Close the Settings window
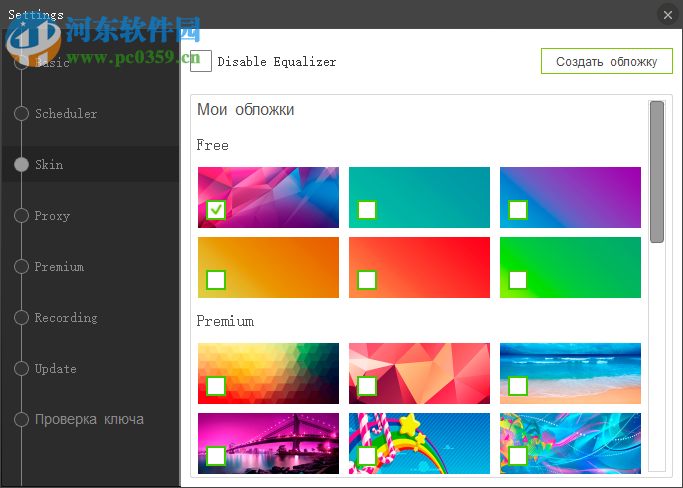Viewport: 683px width, 488px height. [x=668, y=15]
